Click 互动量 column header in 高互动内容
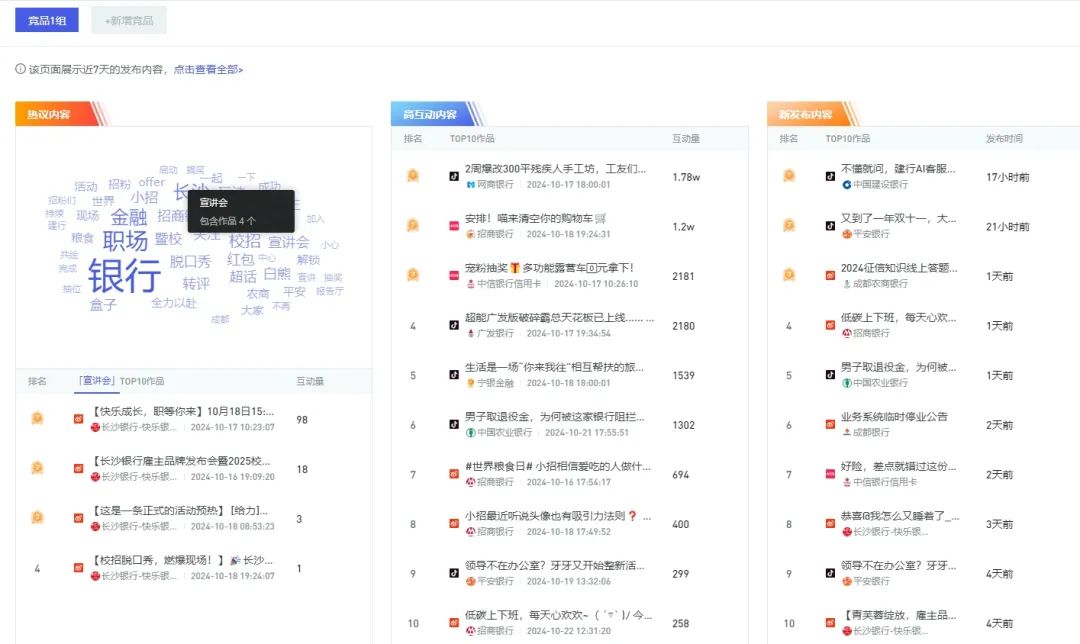Image resolution: width=1080 pixels, height=644 pixels. [x=685, y=138]
